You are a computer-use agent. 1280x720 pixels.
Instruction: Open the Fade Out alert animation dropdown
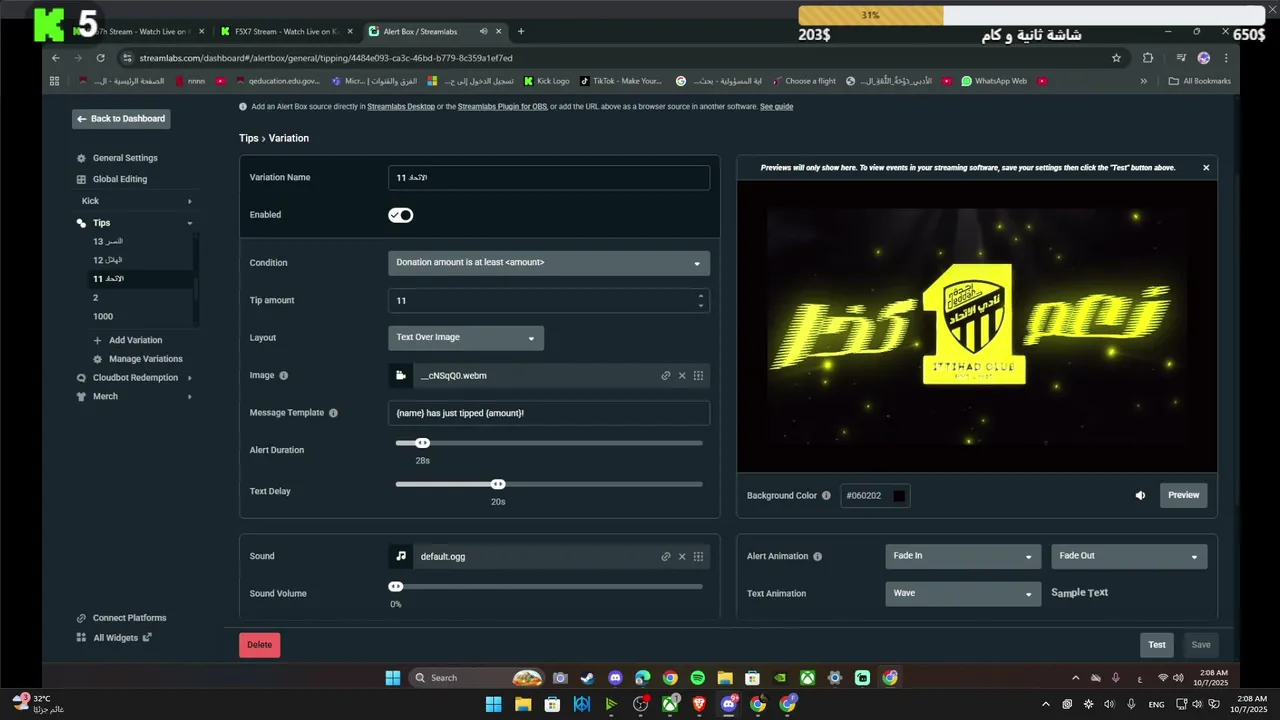(1129, 557)
